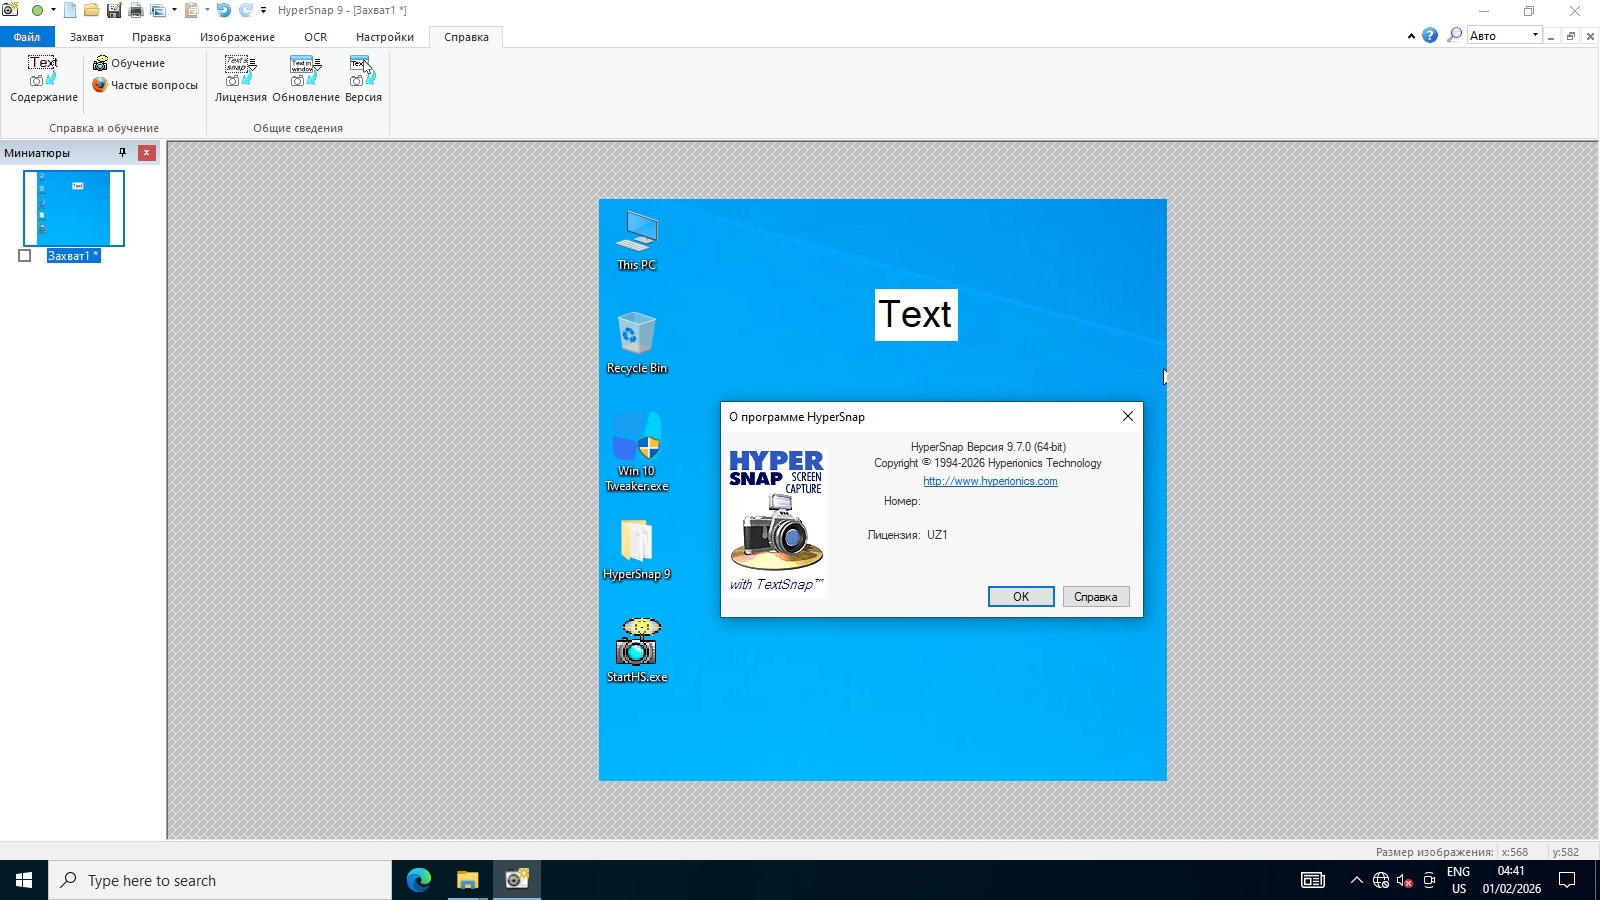Image resolution: width=1600 pixels, height=900 pixels.
Task: Click the network globe tray icon
Action: point(1381,880)
